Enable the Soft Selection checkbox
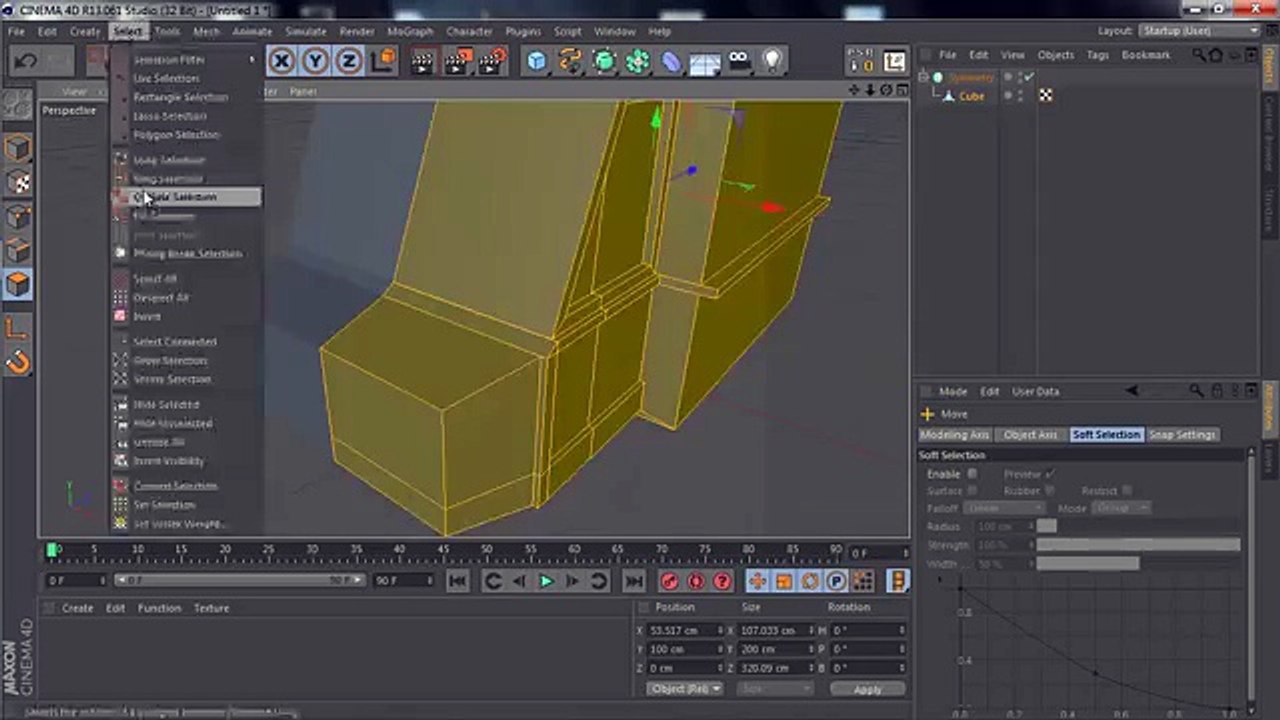The width and height of the screenshot is (1280, 720). (x=972, y=474)
